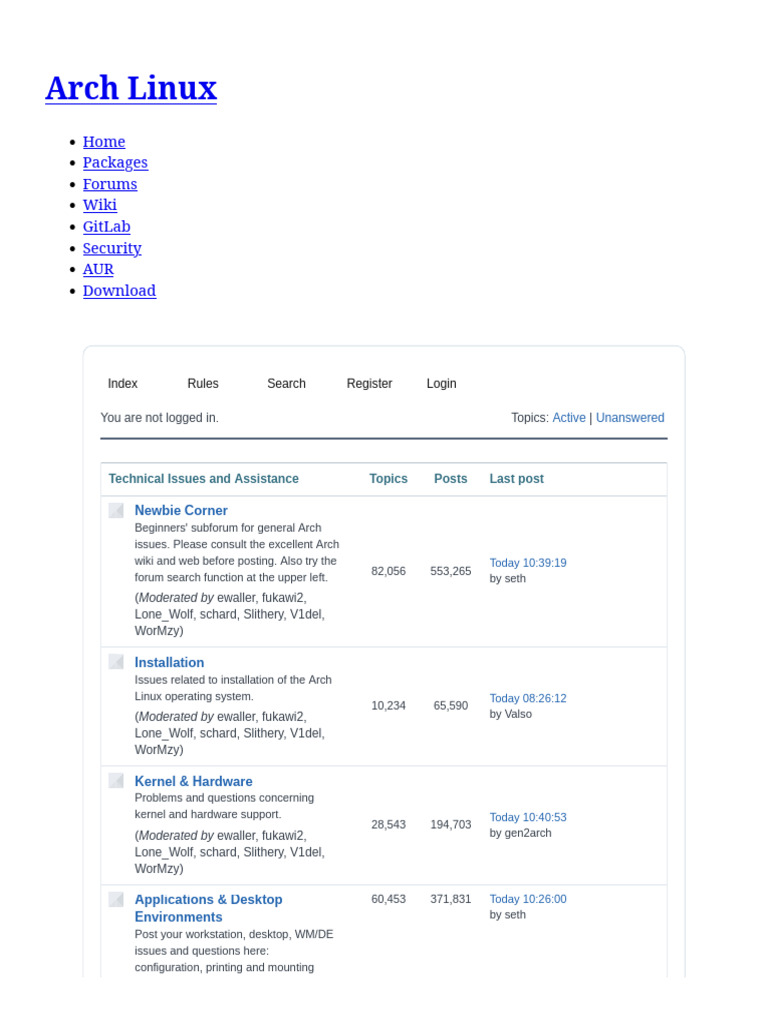768x1024 pixels.
Task: Open last post Today 08:26:12
Action: click(x=528, y=698)
